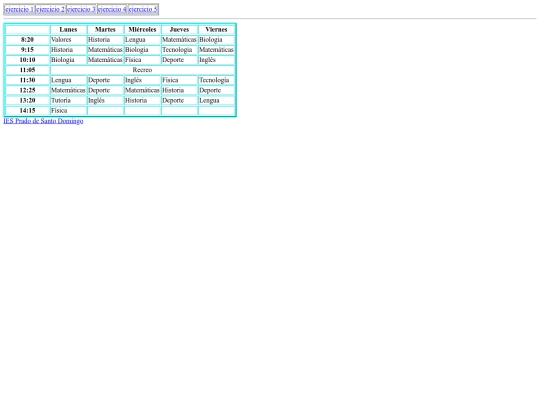
Task: Select Lengua in the 13:20 row
Action: (x=216, y=101)
